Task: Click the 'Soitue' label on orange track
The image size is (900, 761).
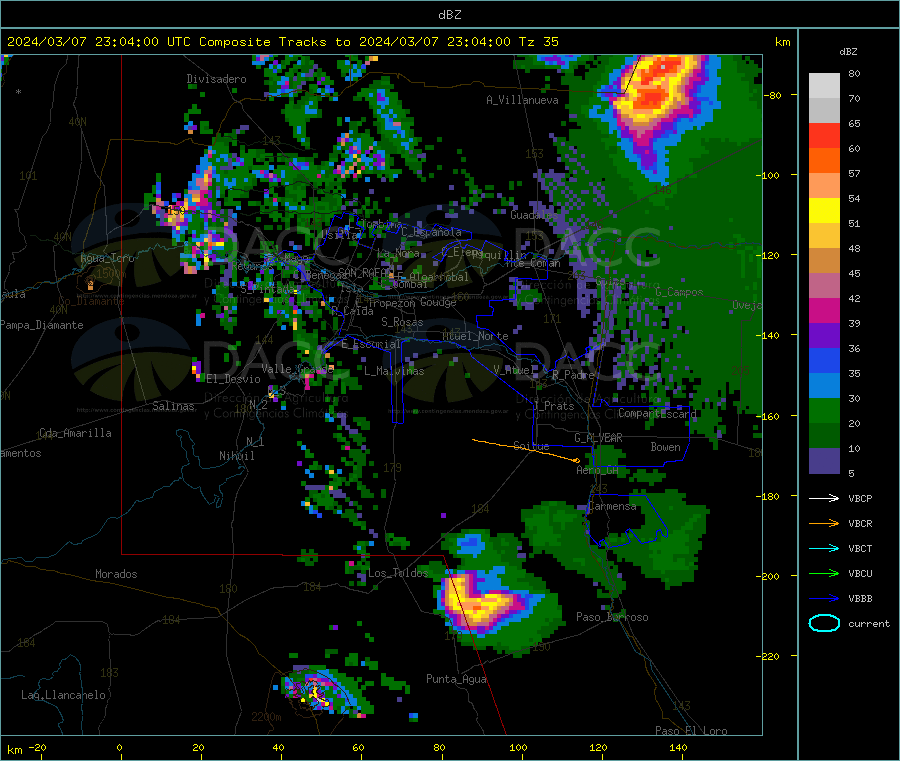Action: [531, 446]
